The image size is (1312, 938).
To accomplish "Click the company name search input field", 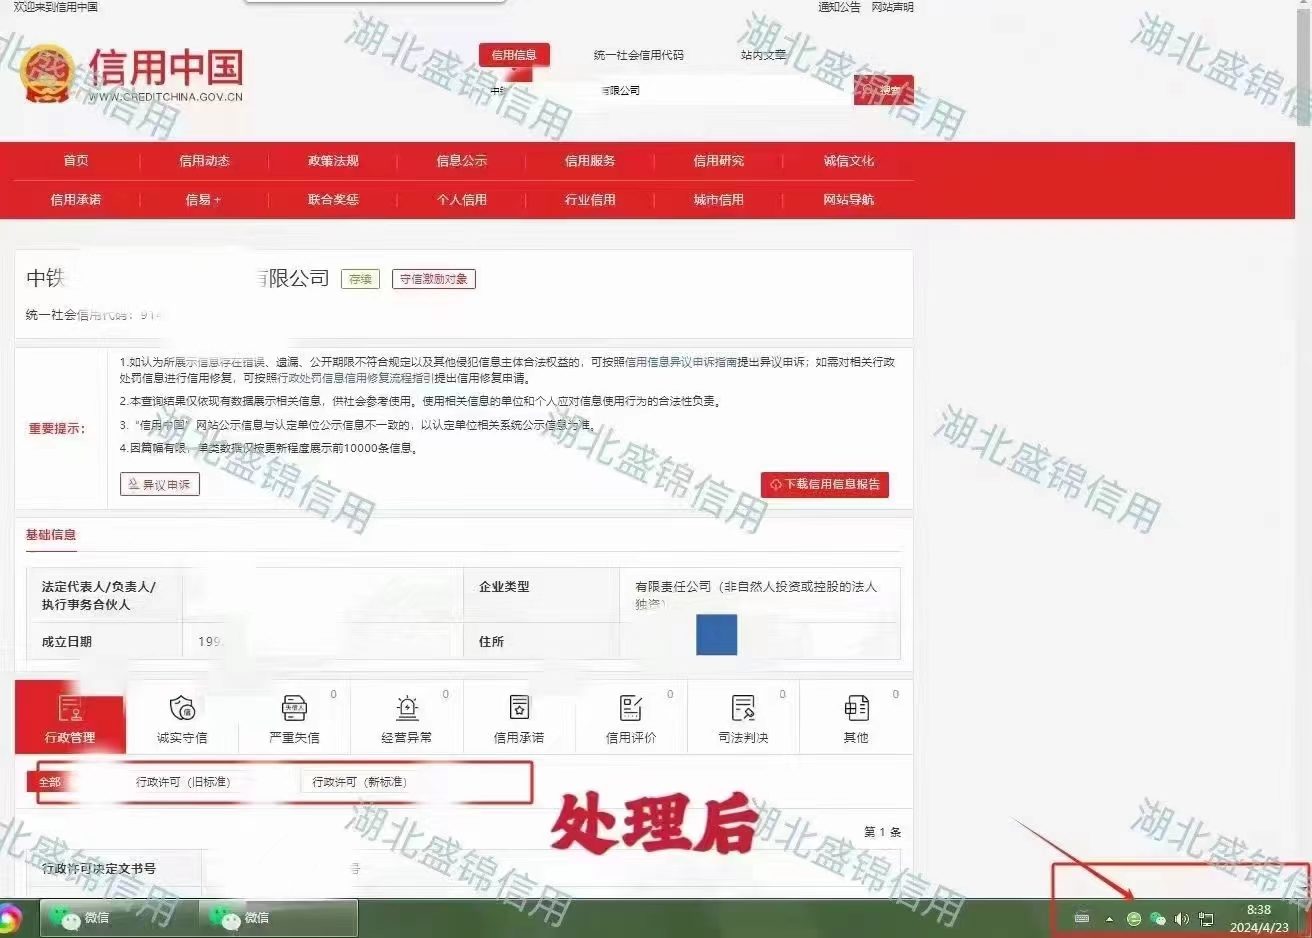I will (670, 91).
